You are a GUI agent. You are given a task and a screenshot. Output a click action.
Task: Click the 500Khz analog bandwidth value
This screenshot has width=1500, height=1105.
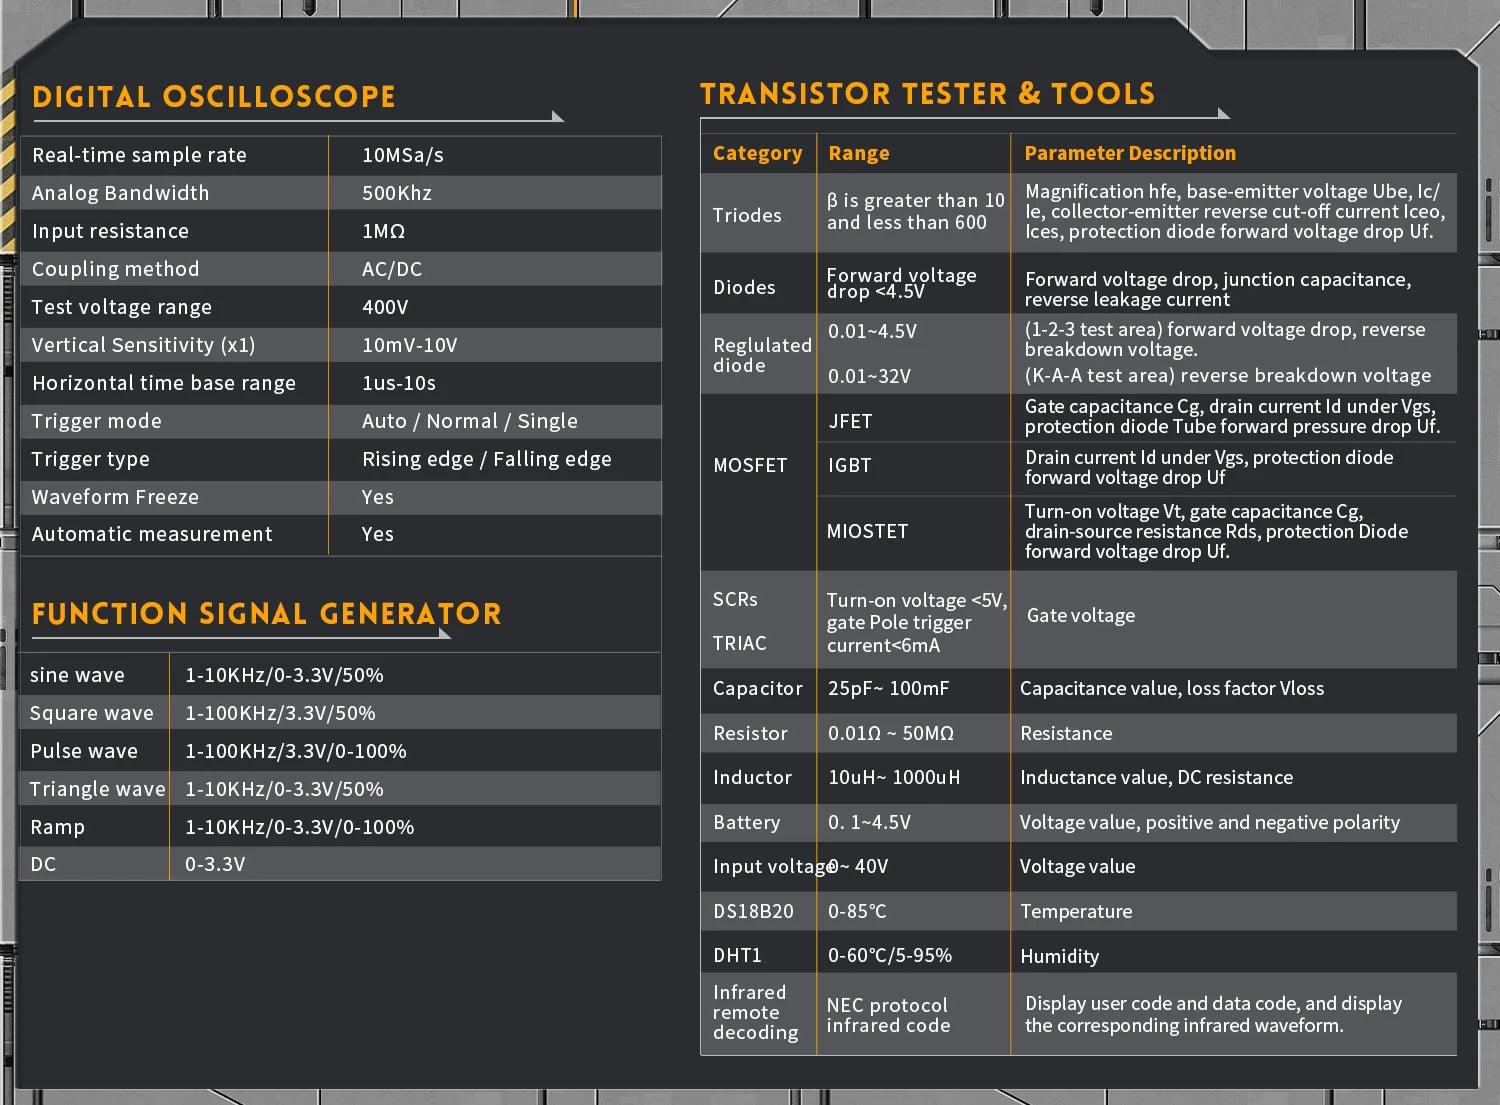[397, 193]
